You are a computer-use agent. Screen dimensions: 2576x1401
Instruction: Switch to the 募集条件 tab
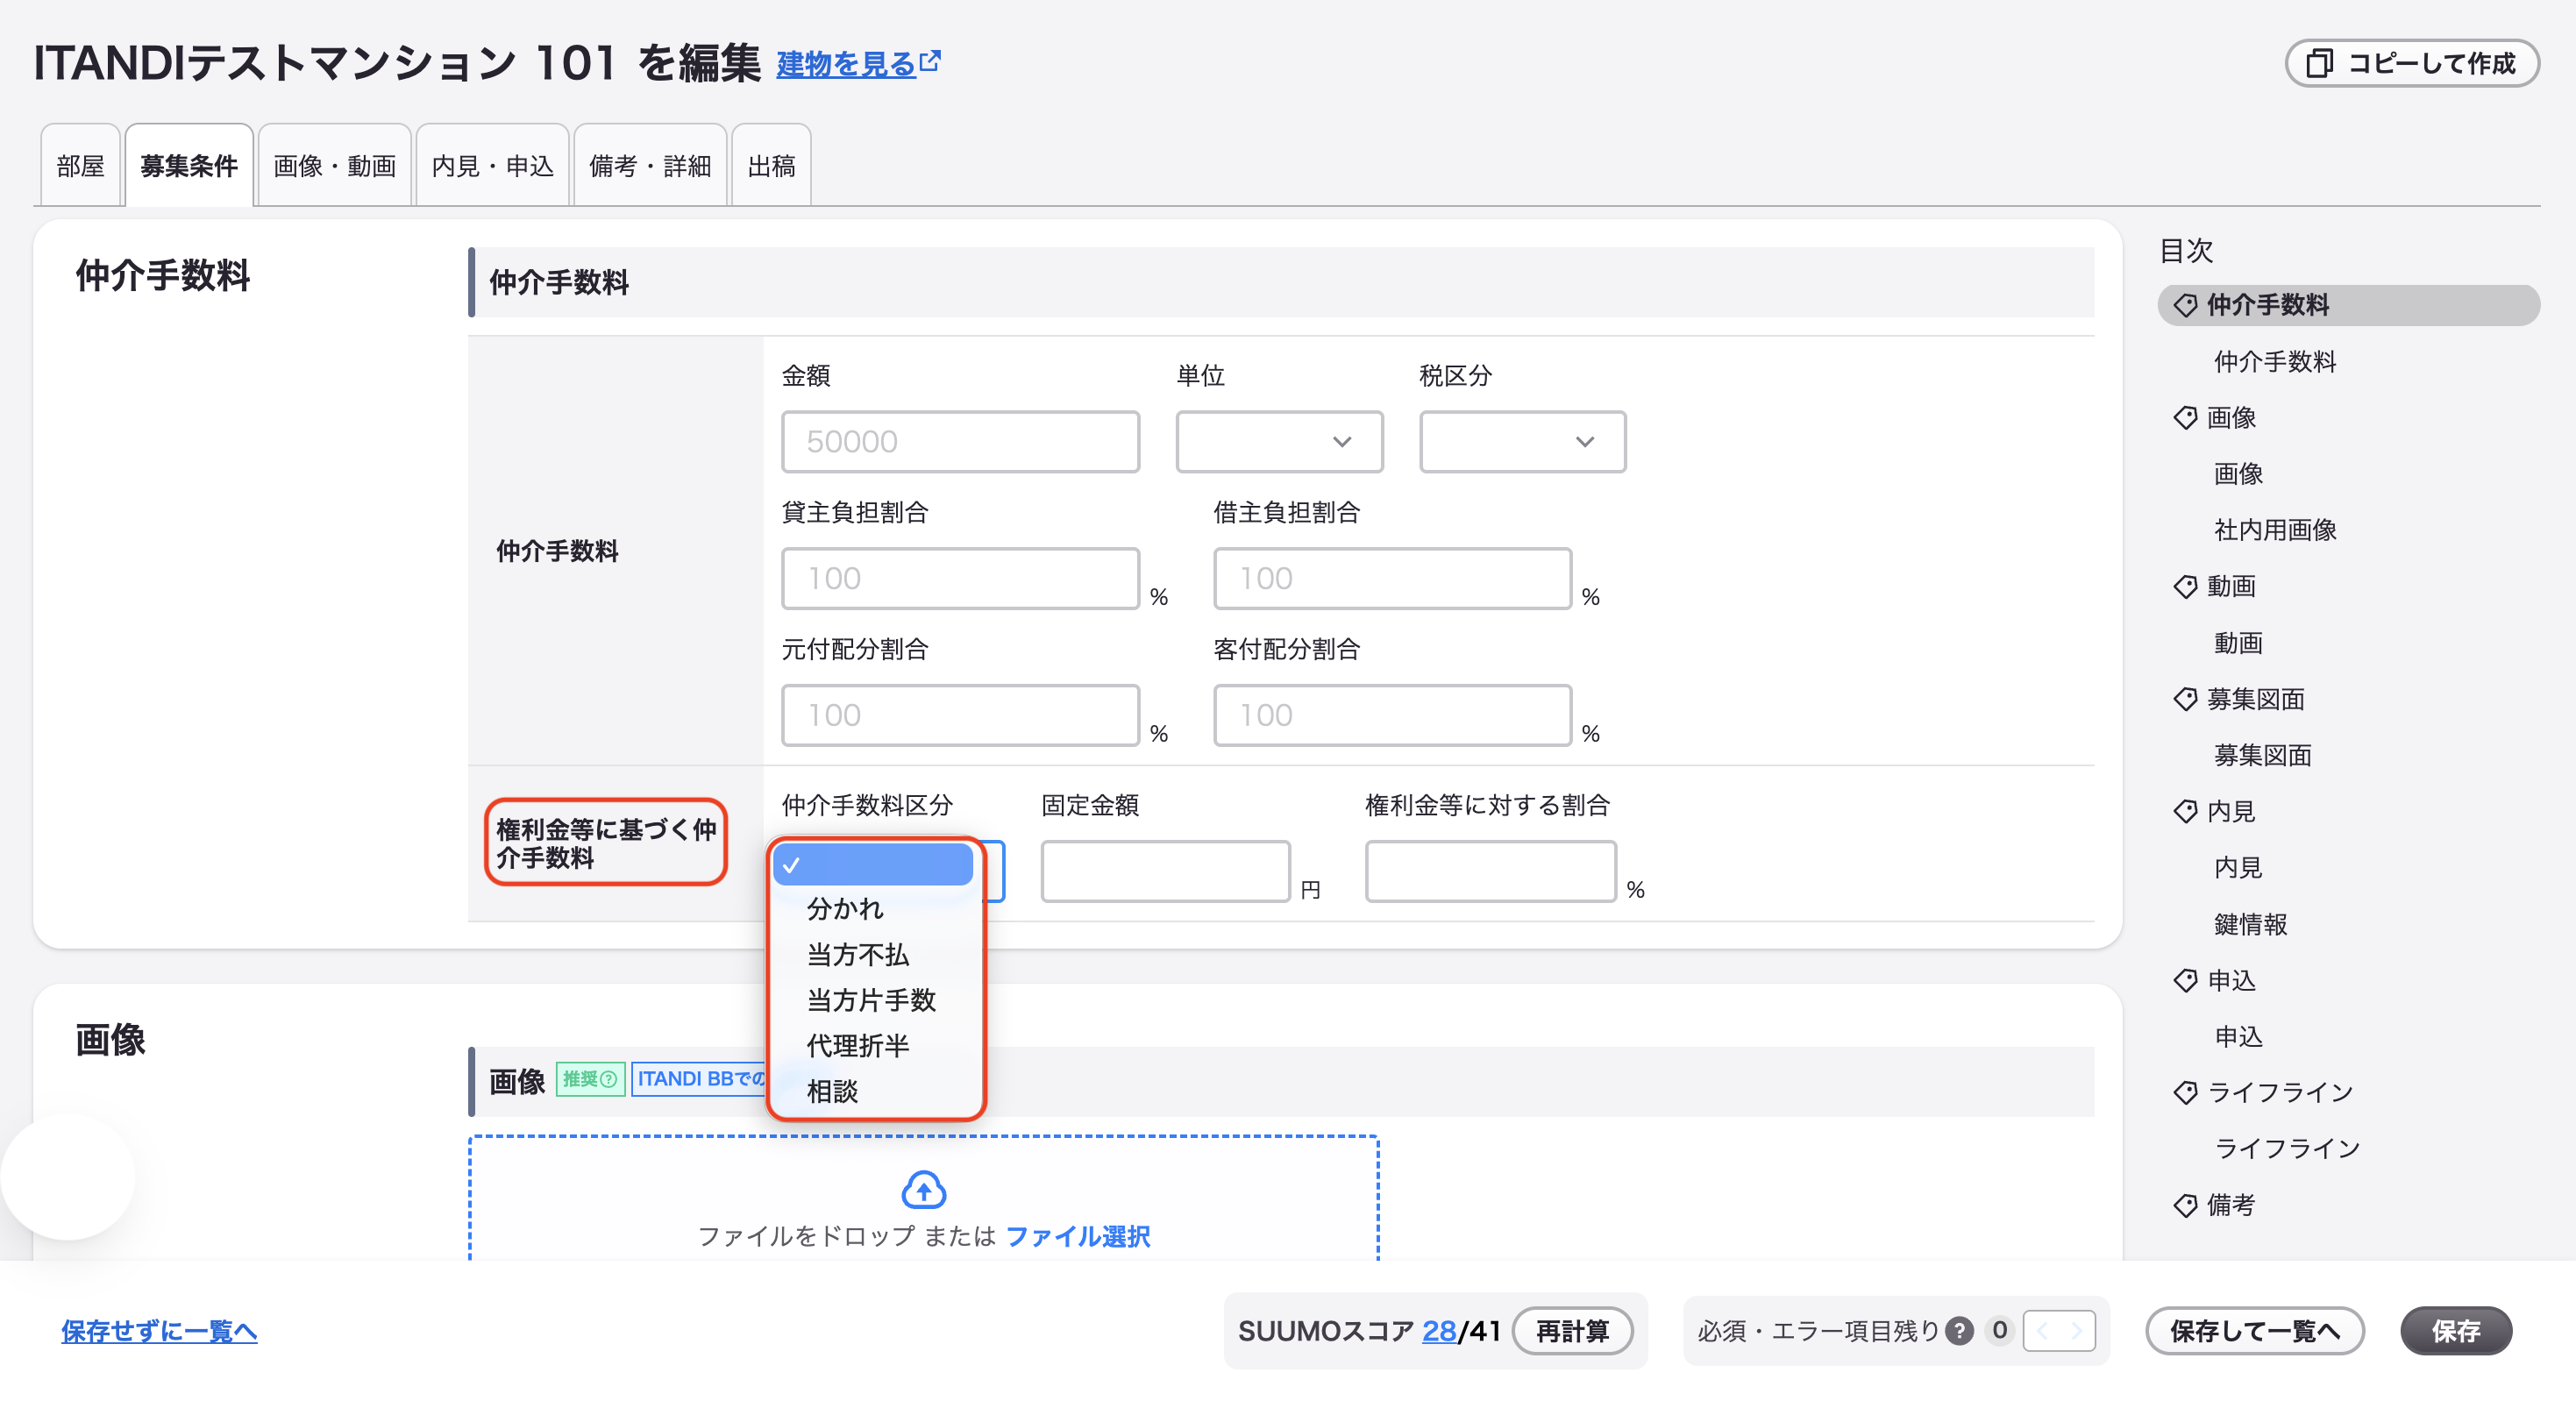[189, 166]
